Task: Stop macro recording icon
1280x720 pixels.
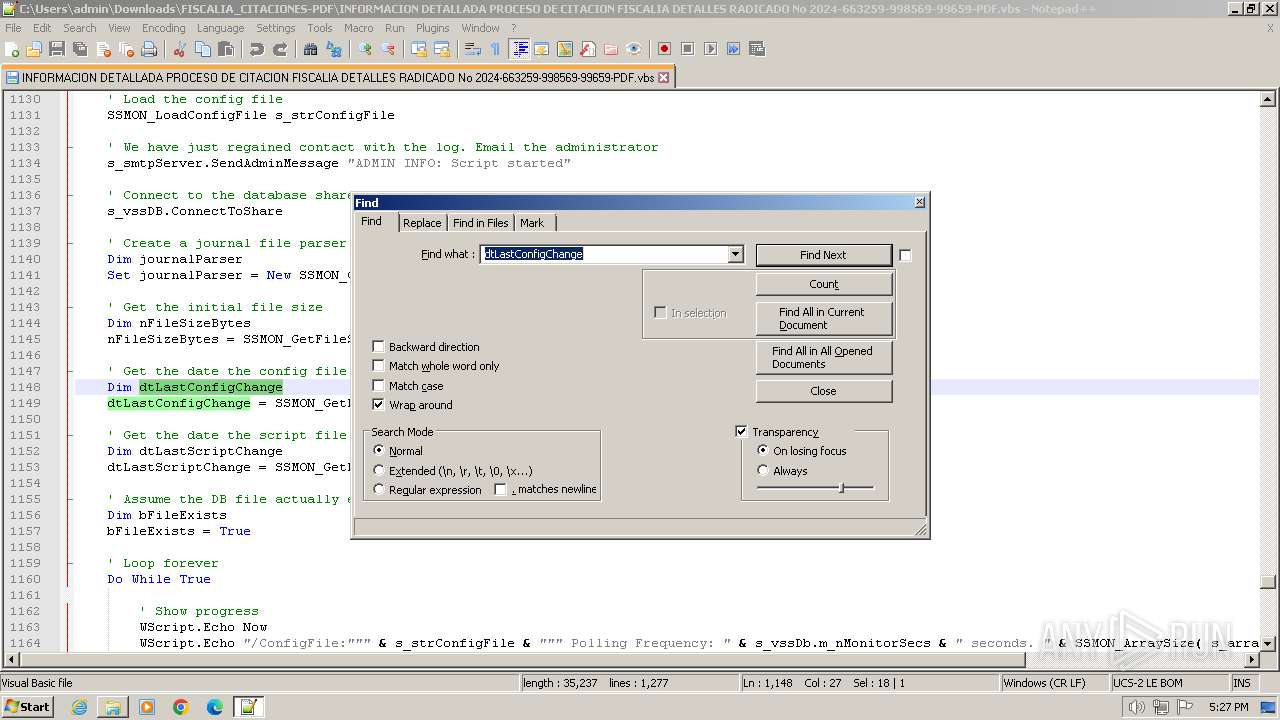Action: tap(688, 49)
